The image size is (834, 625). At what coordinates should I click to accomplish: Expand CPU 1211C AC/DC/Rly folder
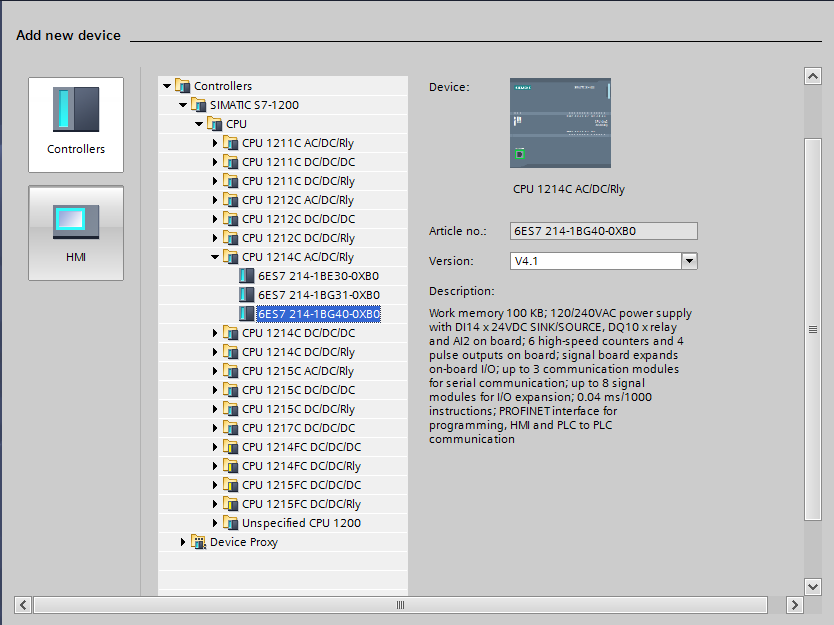215,143
